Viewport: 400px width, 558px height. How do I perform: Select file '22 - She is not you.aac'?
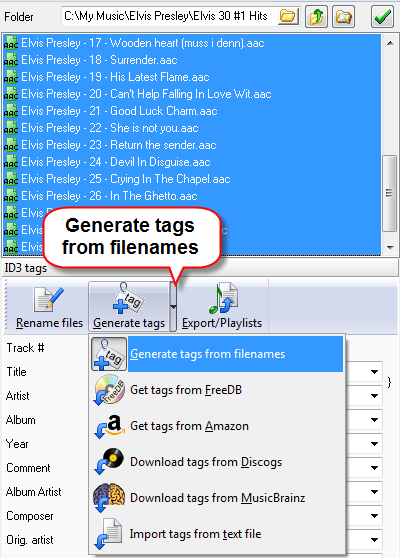point(110,128)
